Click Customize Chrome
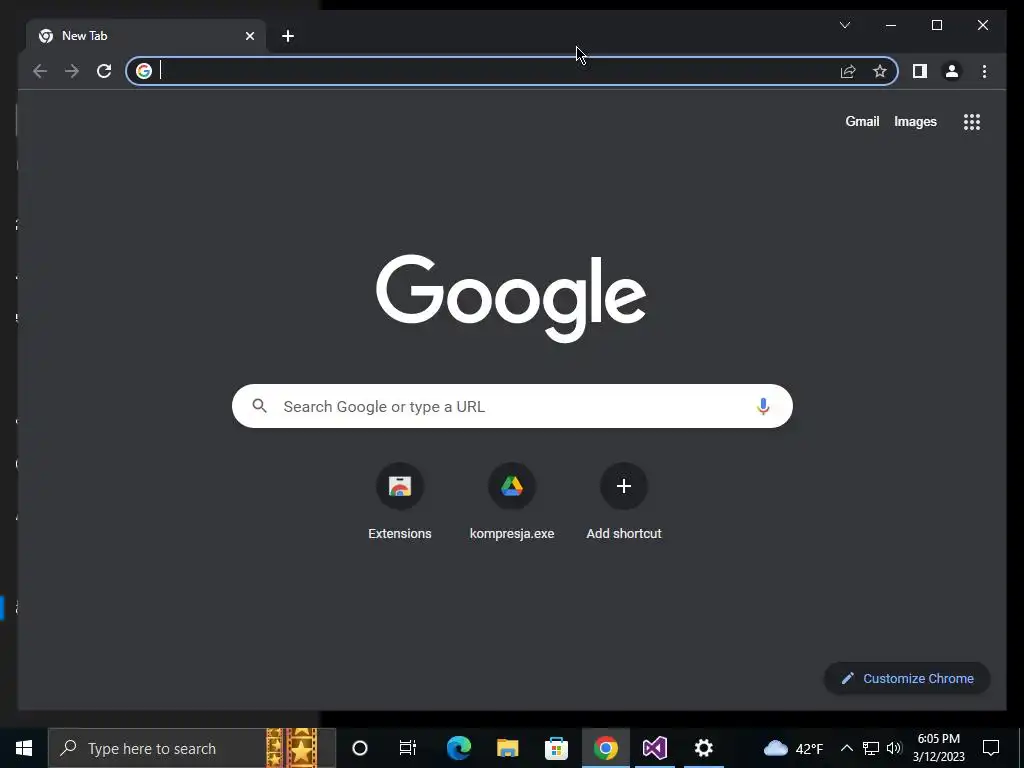 (907, 679)
